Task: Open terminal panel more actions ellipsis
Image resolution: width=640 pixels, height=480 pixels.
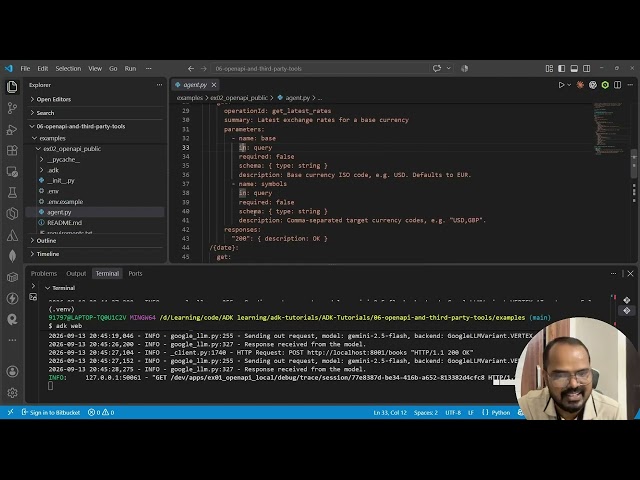Action: [613, 273]
